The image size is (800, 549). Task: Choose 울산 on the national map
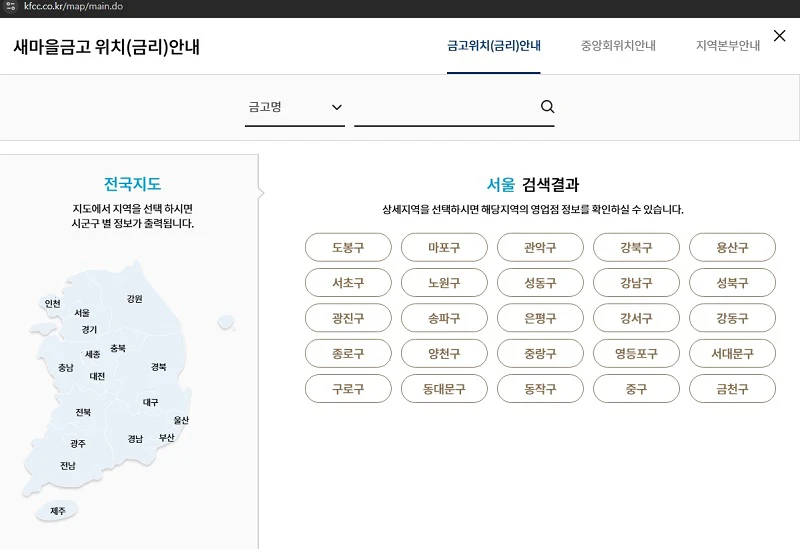[x=181, y=420]
